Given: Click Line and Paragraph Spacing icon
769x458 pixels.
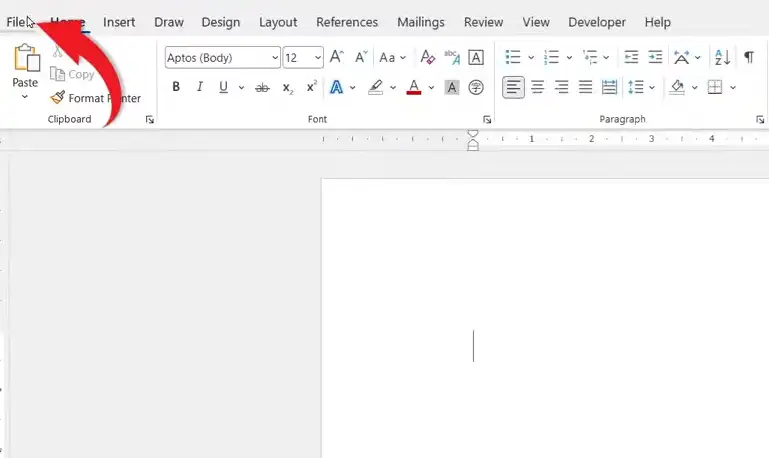Looking at the screenshot, I should pos(636,87).
